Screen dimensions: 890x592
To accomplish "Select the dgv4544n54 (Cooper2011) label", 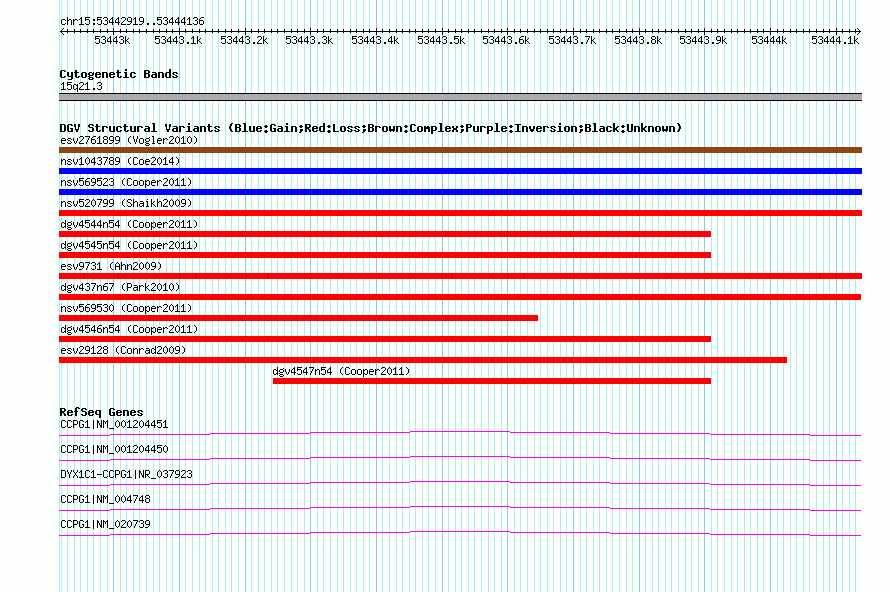I will pyautogui.click(x=129, y=224).
